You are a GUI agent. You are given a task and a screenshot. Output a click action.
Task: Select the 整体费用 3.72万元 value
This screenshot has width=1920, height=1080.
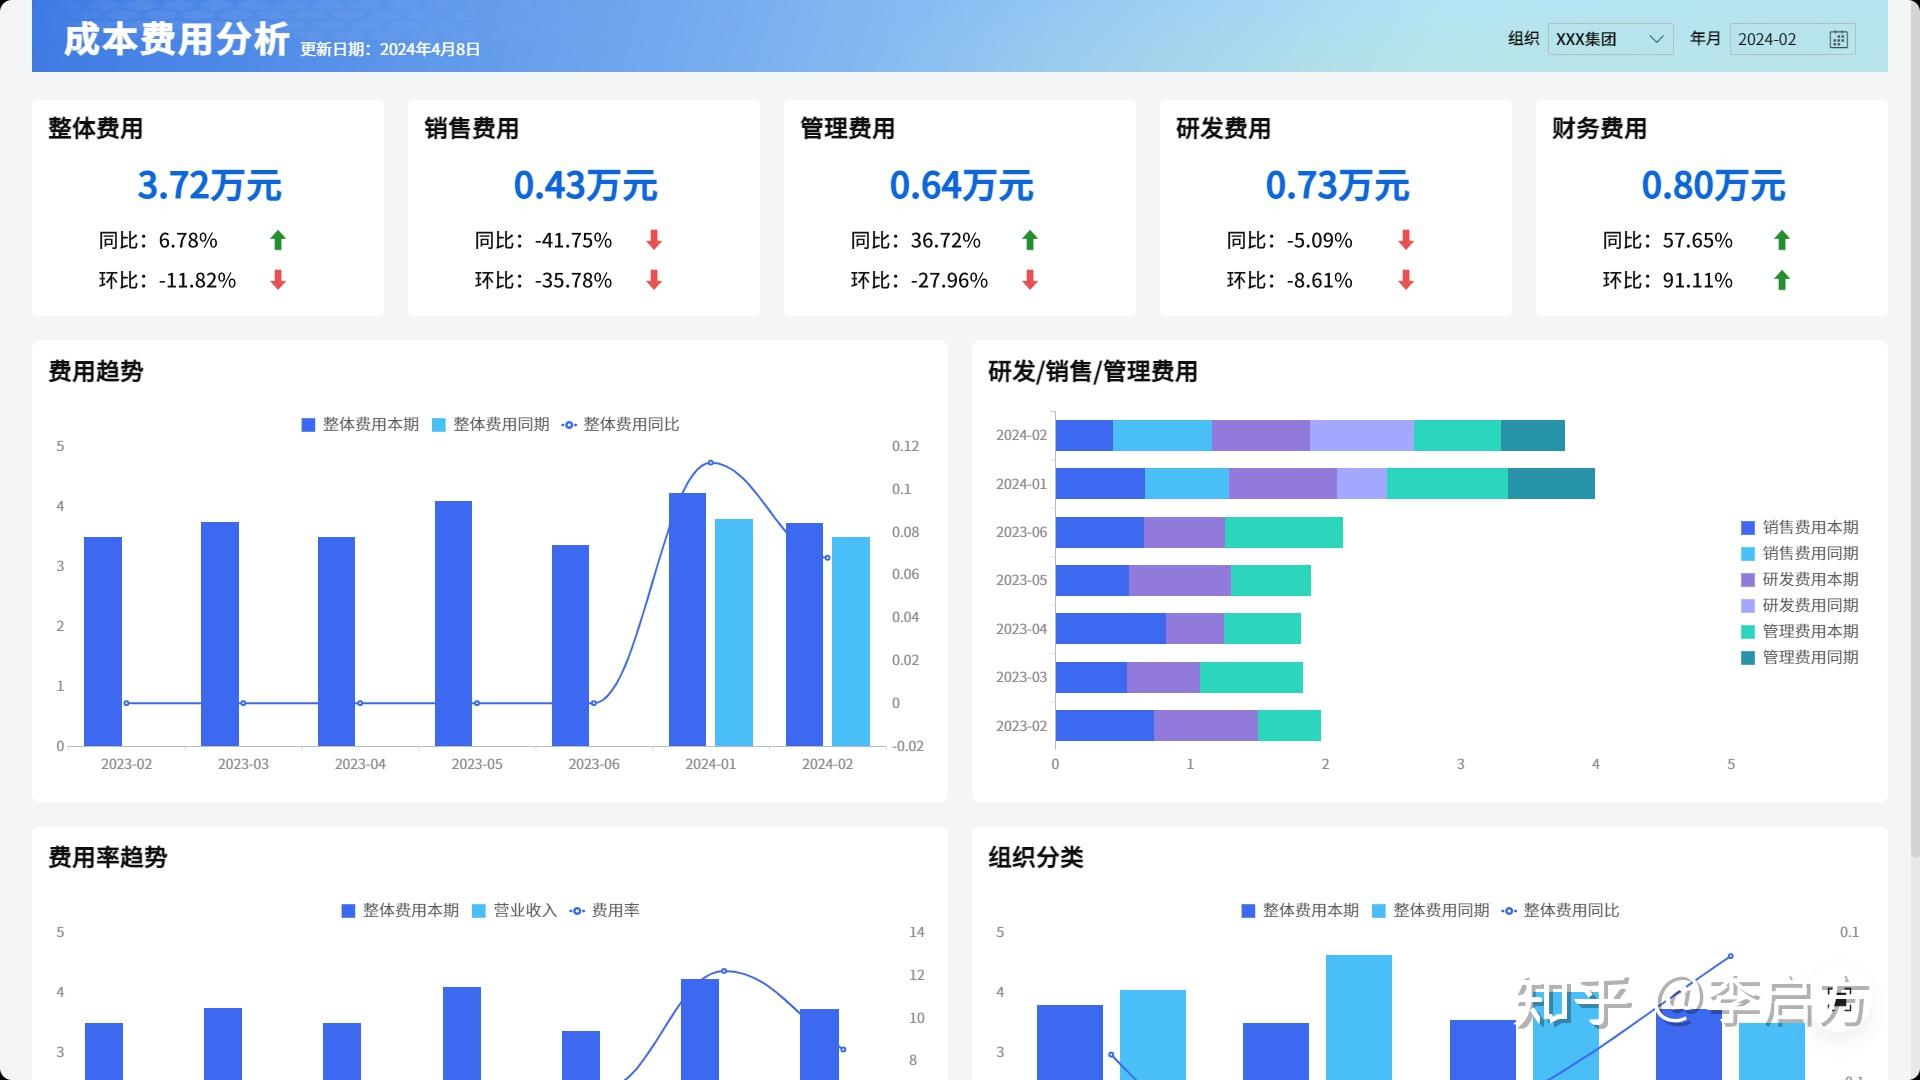tap(209, 186)
